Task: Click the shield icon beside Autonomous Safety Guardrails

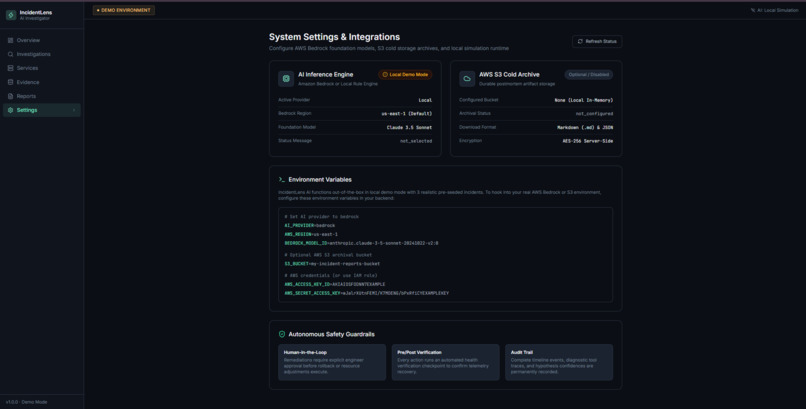Action: pyautogui.click(x=282, y=334)
